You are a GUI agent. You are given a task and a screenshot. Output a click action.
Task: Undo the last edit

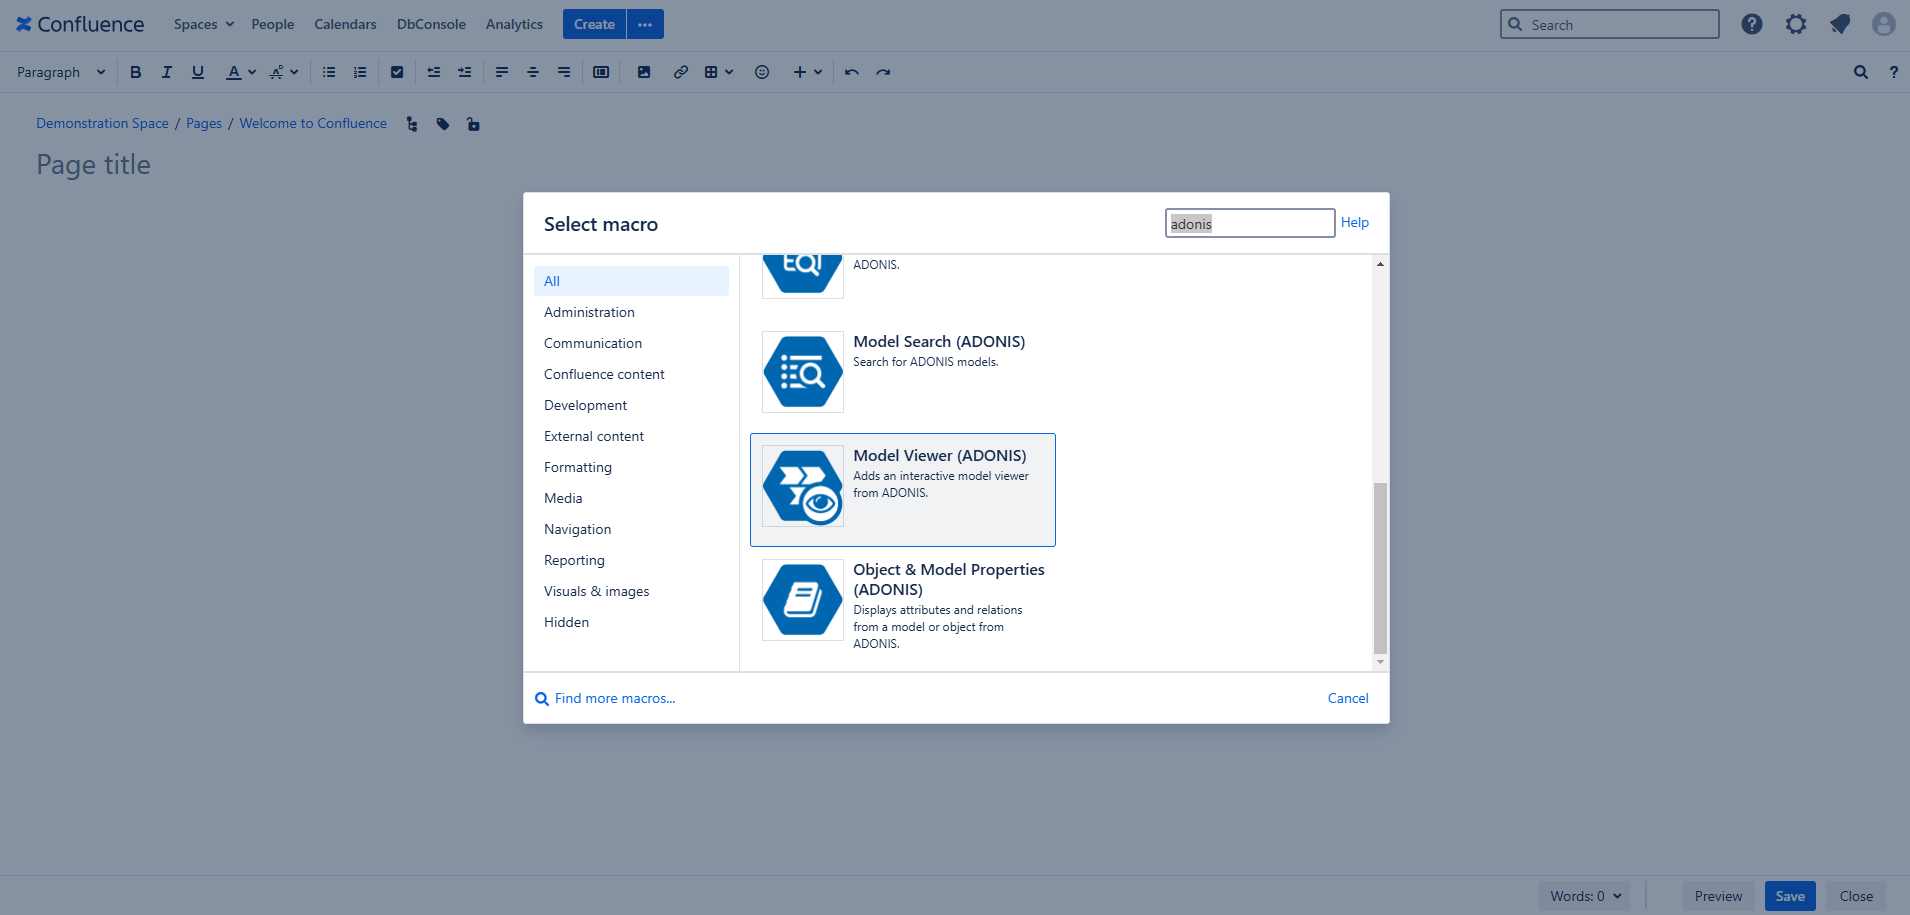pos(851,71)
